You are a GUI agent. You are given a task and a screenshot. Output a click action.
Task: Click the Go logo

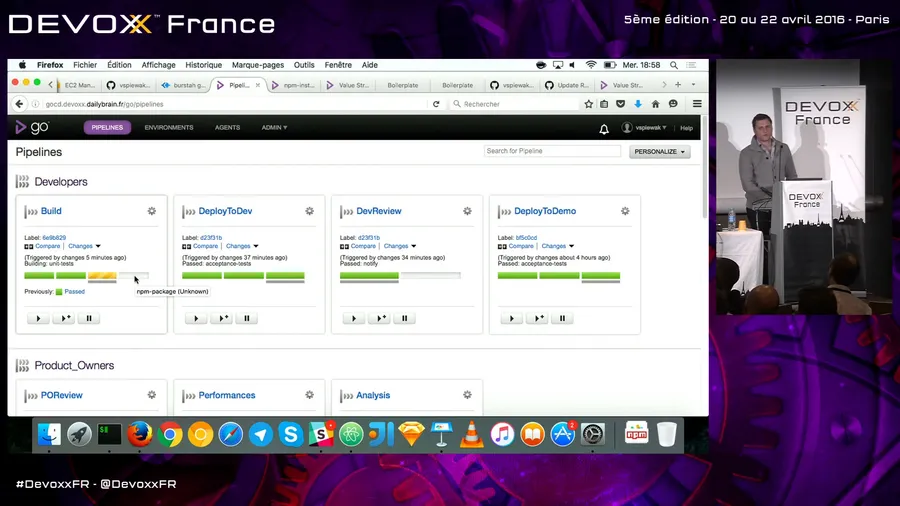tap(32, 127)
